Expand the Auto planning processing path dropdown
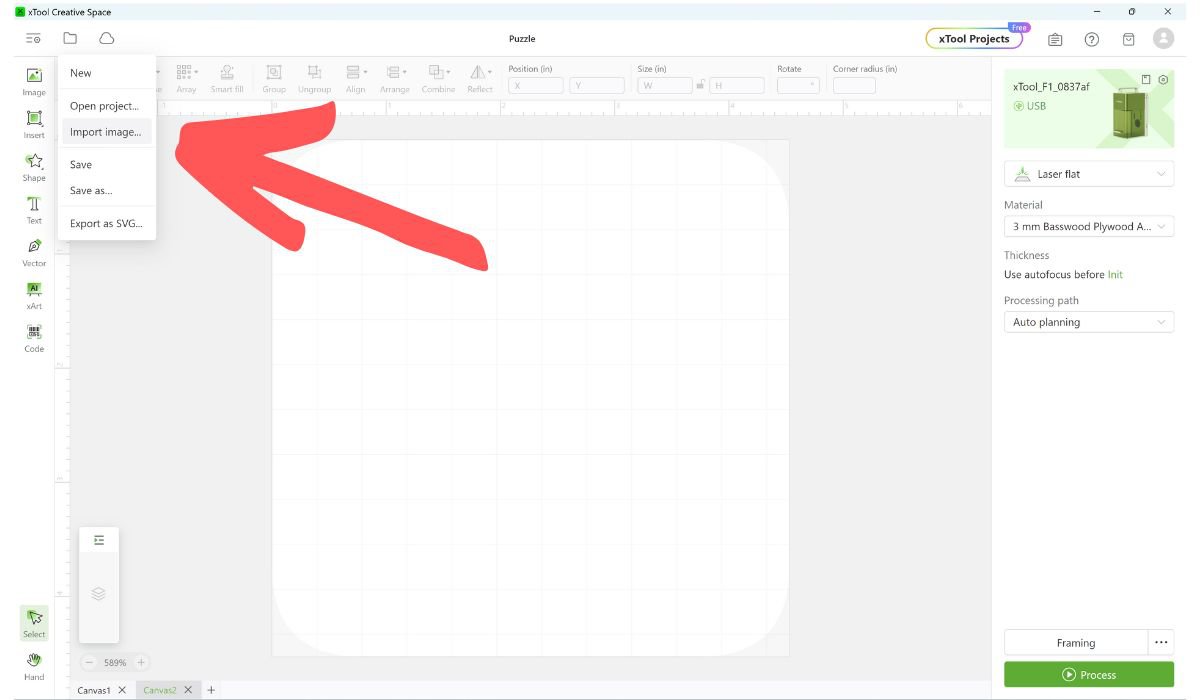Screen dimensions: 1200x700 (1089, 322)
